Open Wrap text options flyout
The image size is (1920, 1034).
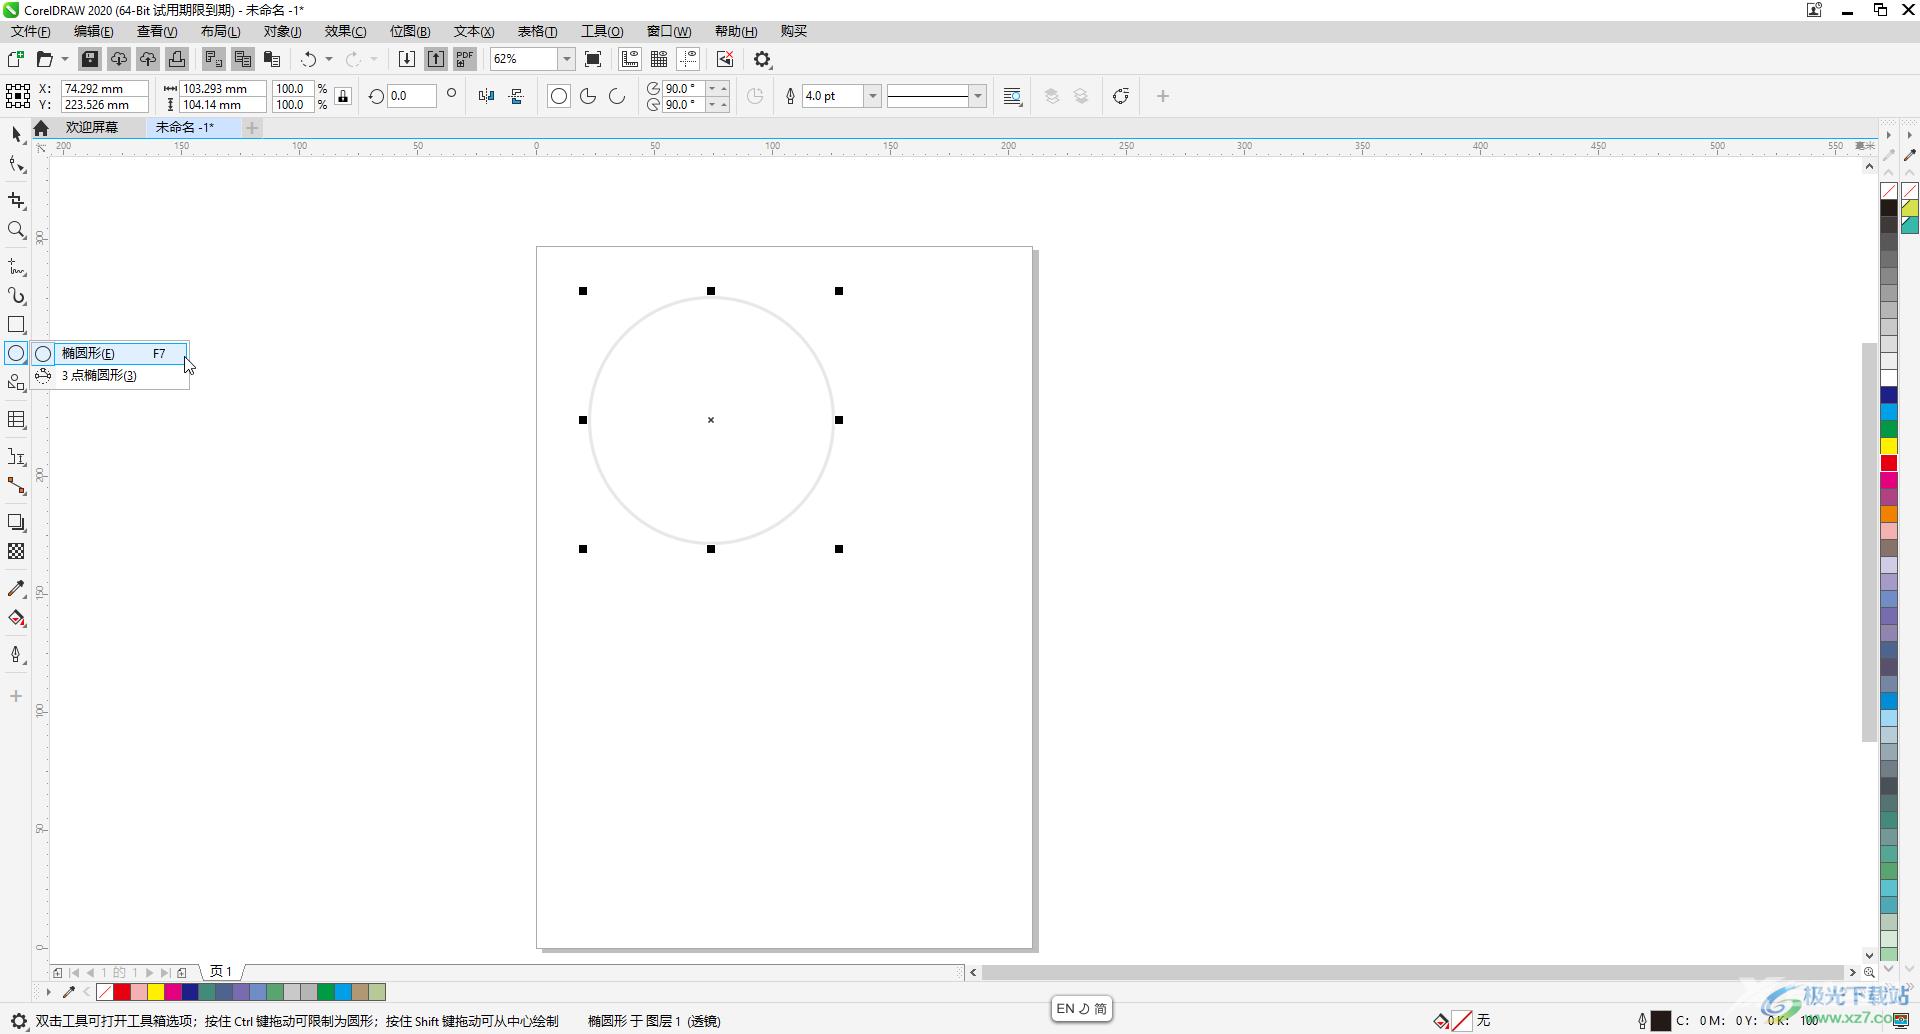[x=1013, y=96]
